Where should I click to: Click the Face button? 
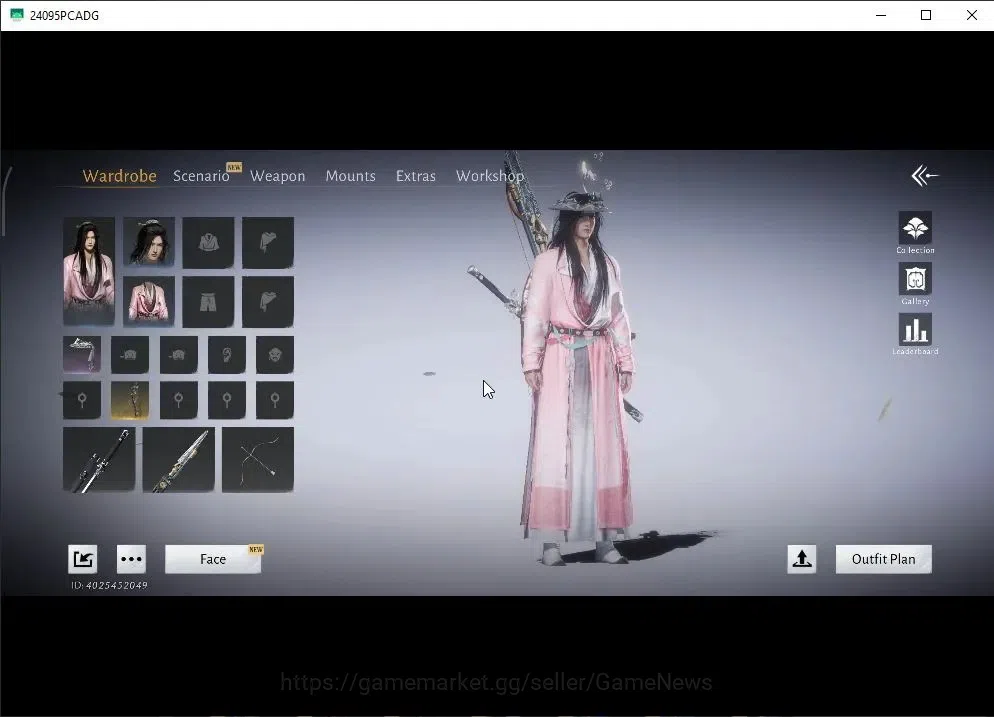[213, 559]
